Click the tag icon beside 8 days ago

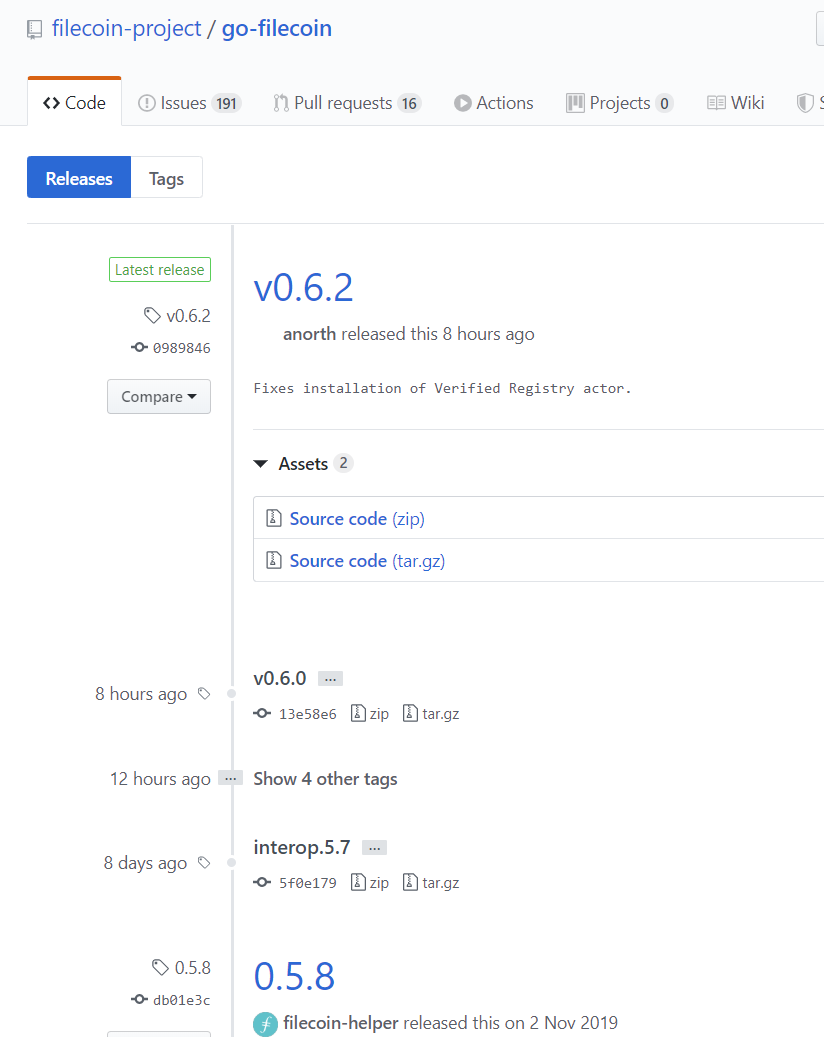(x=204, y=863)
